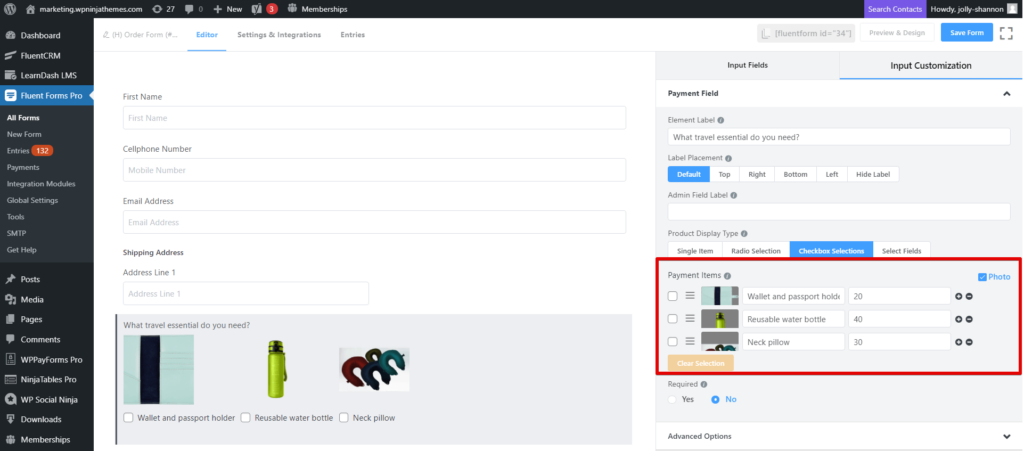
Task: Click the Clear Selection button
Action: pos(701,363)
